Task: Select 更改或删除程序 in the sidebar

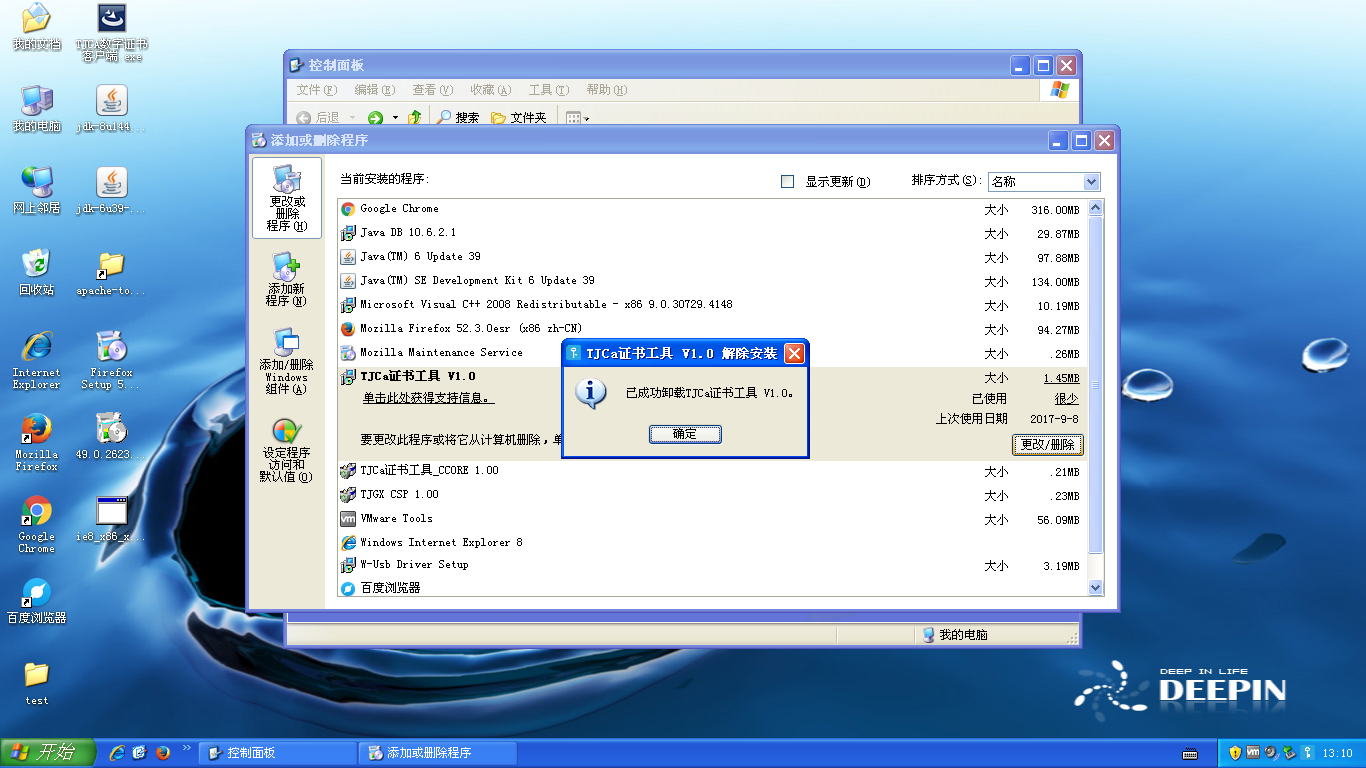Action: [286, 198]
